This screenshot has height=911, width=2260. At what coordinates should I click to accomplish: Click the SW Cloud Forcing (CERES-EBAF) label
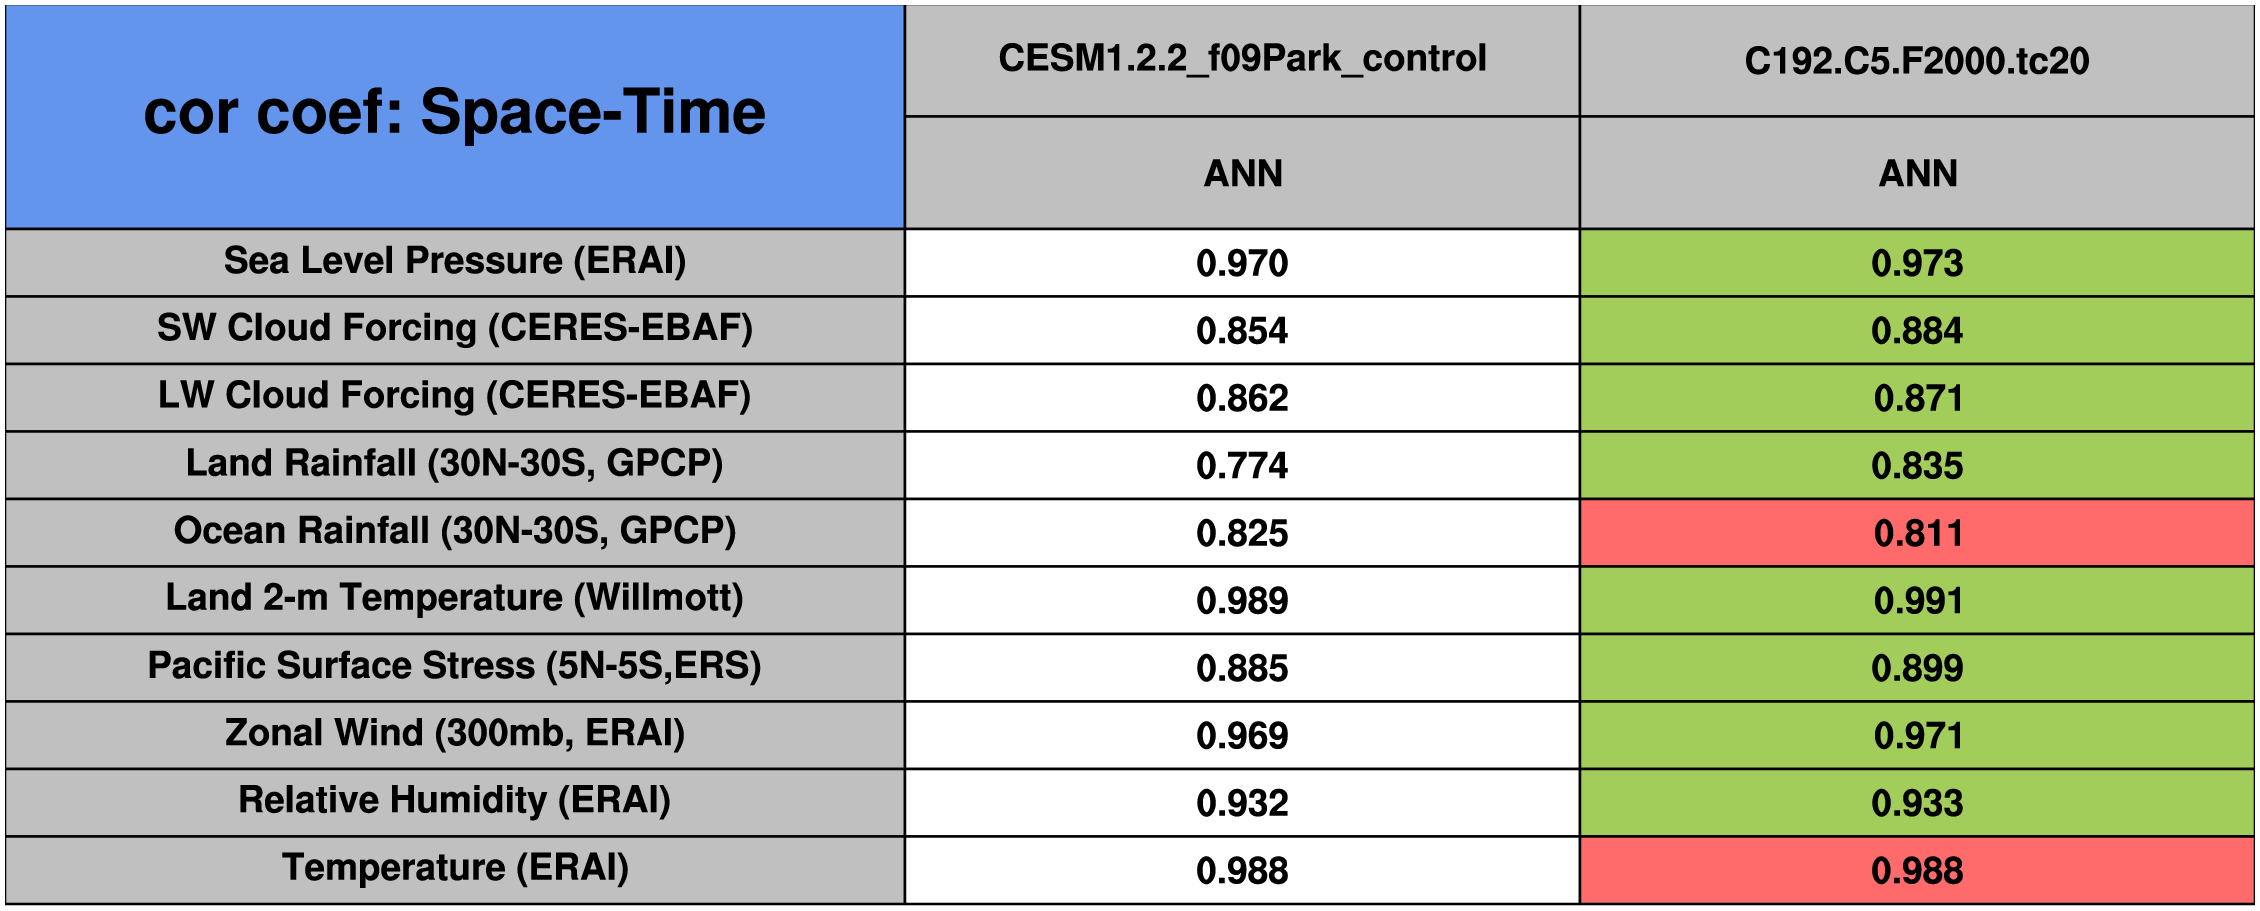pos(455,329)
